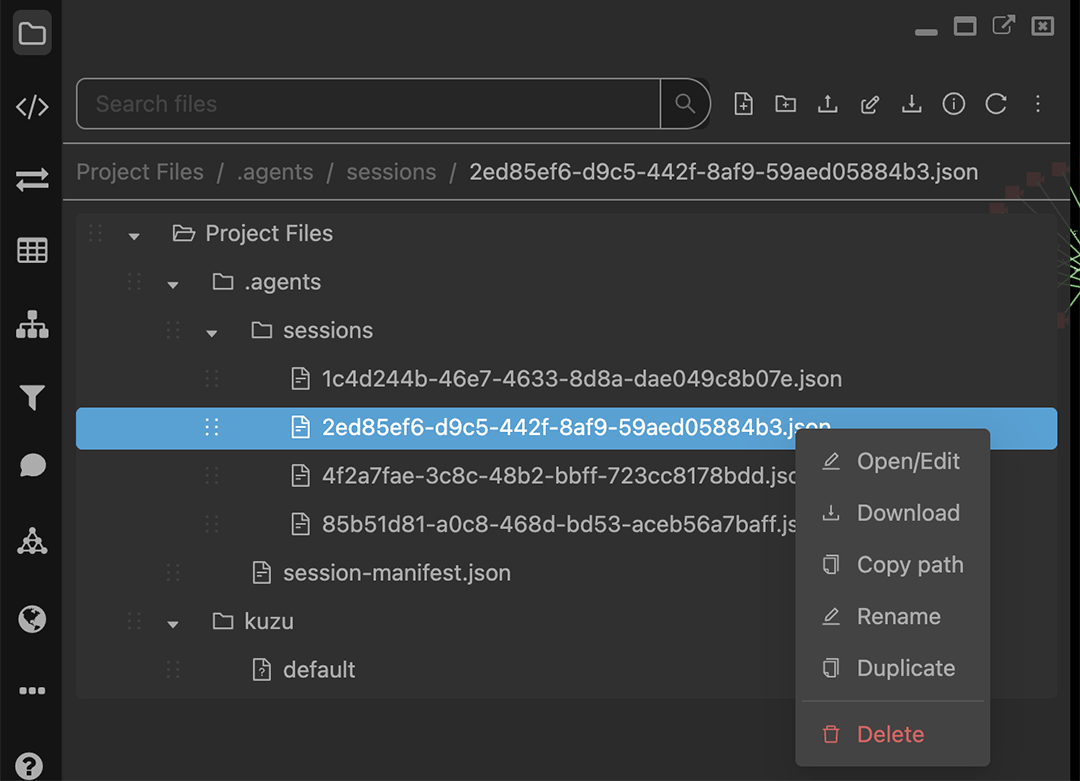This screenshot has width=1080, height=781.
Task: Open the code view sidebar icon
Action: 32,107
